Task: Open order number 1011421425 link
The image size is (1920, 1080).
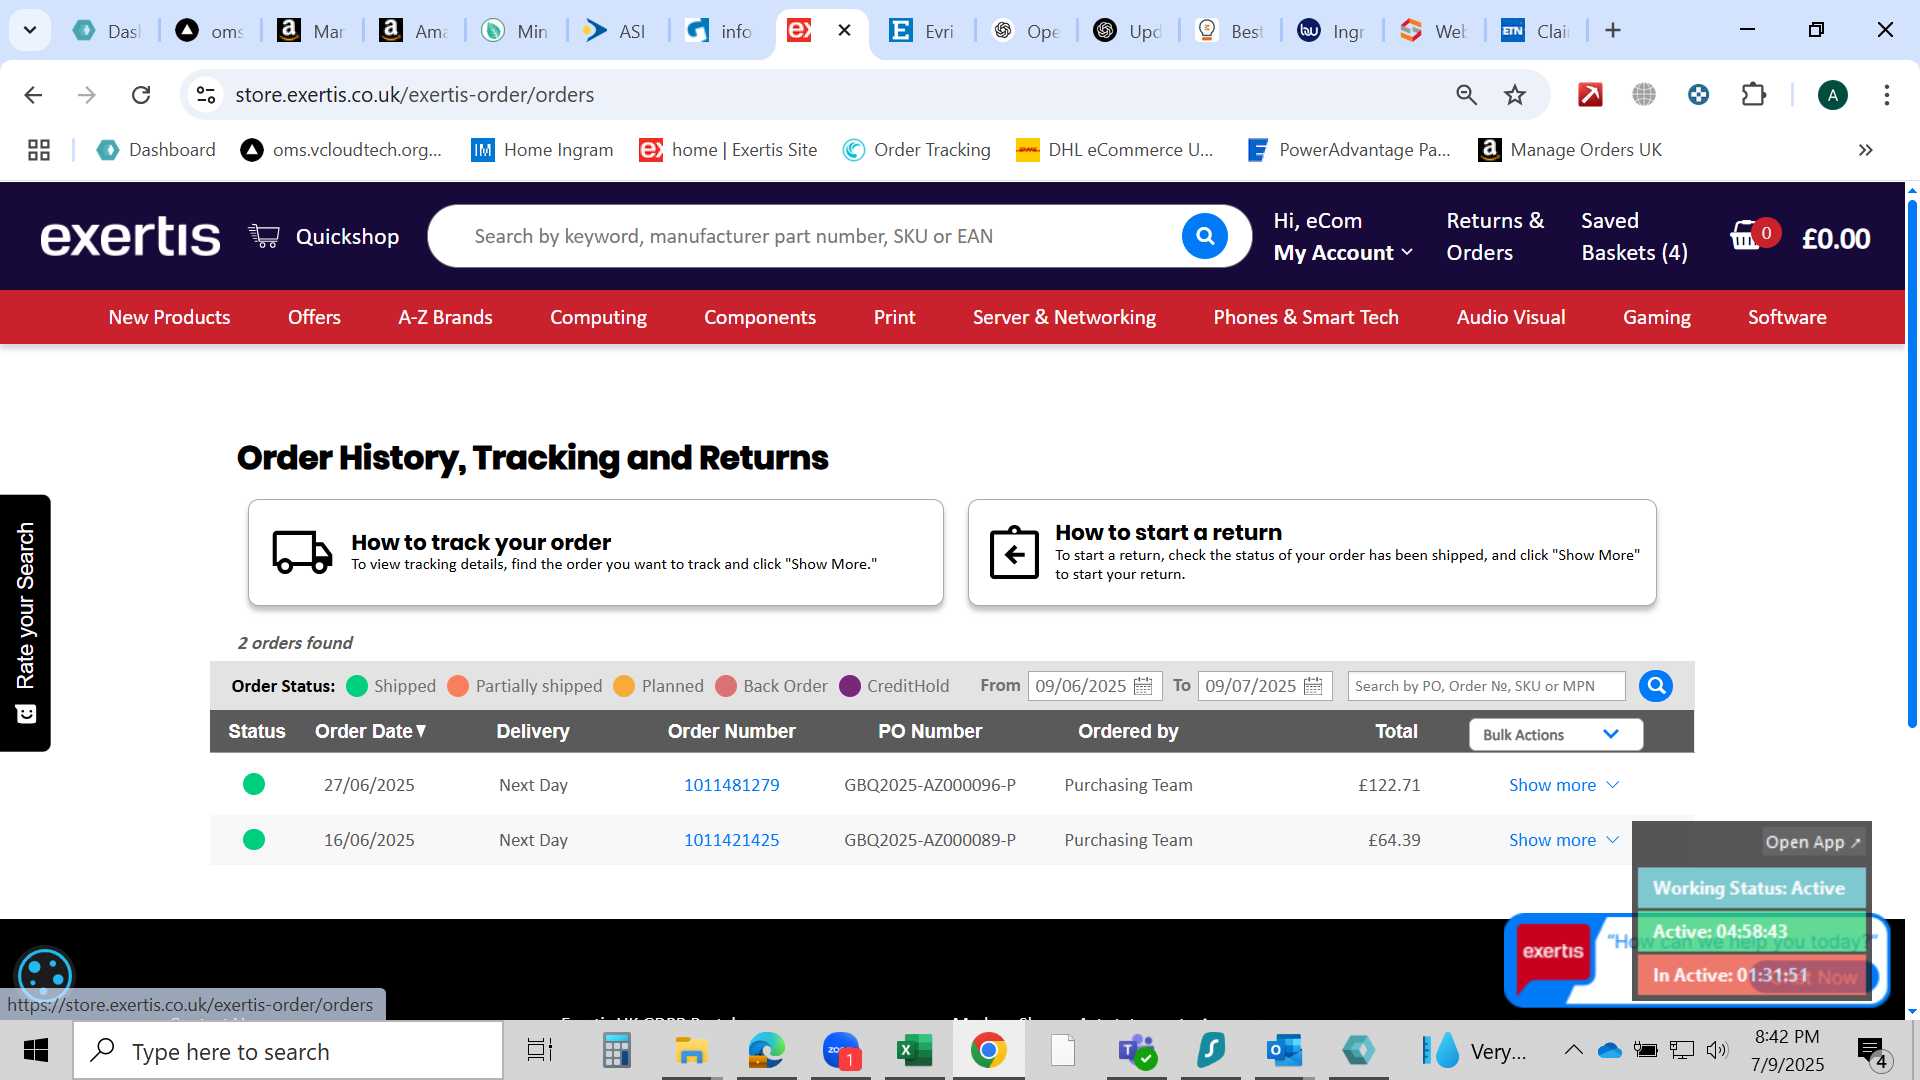Action: [731, 840]
